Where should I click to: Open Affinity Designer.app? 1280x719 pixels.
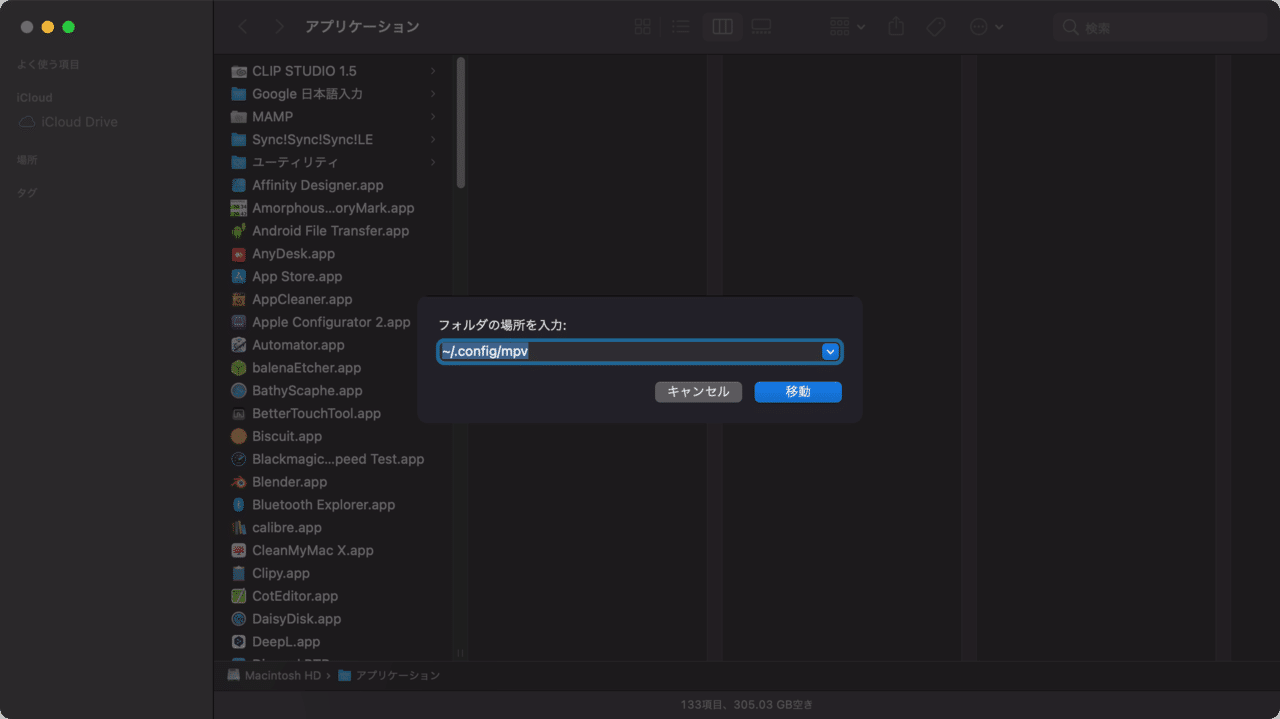[316, 185]
